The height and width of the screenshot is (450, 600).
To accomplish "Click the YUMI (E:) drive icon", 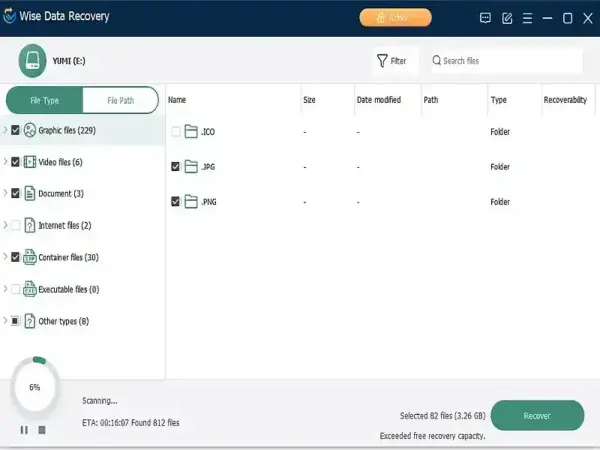I will [33, 61].
